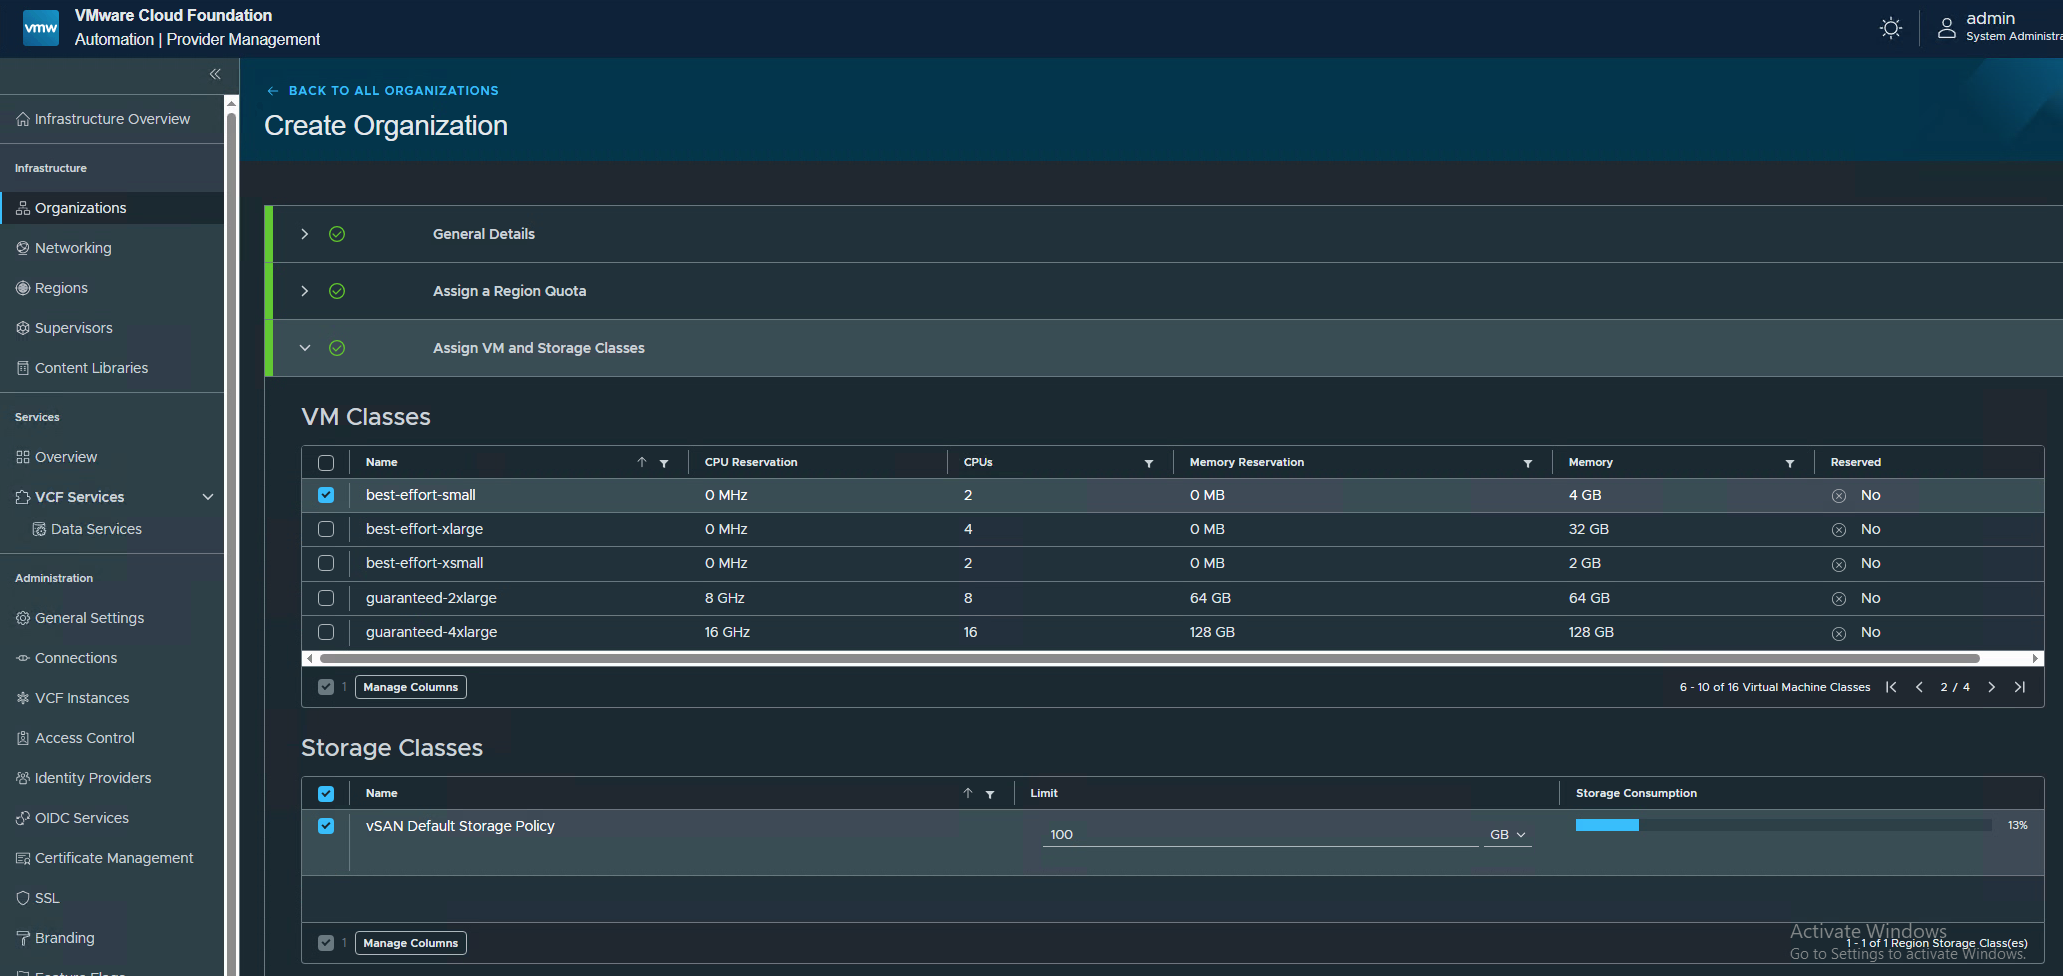Collapse the sidebar with double-chevron icon
The image size is (2063, 976).
tap(215, 74)
